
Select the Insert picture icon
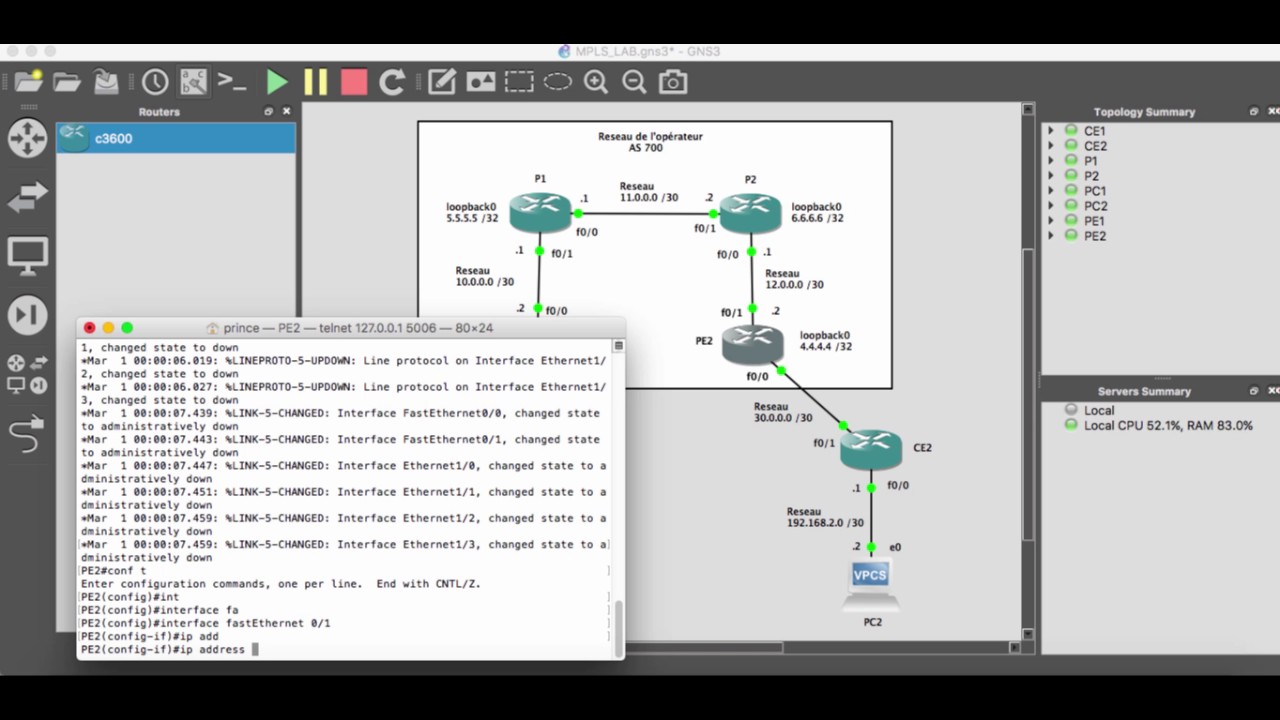(481, 82)
